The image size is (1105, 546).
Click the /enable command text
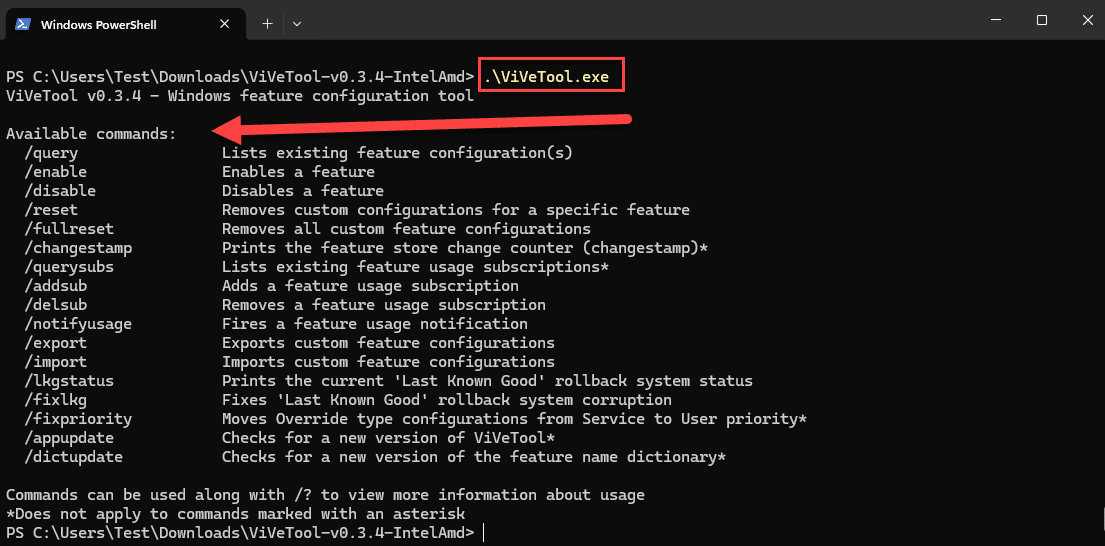pos(56,171)
